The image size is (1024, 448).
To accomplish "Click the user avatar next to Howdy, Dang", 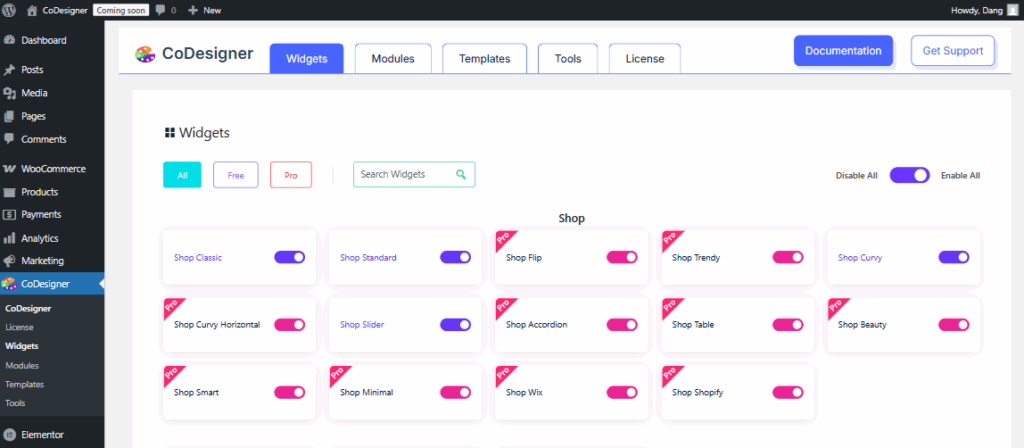I will point(1012,10).
